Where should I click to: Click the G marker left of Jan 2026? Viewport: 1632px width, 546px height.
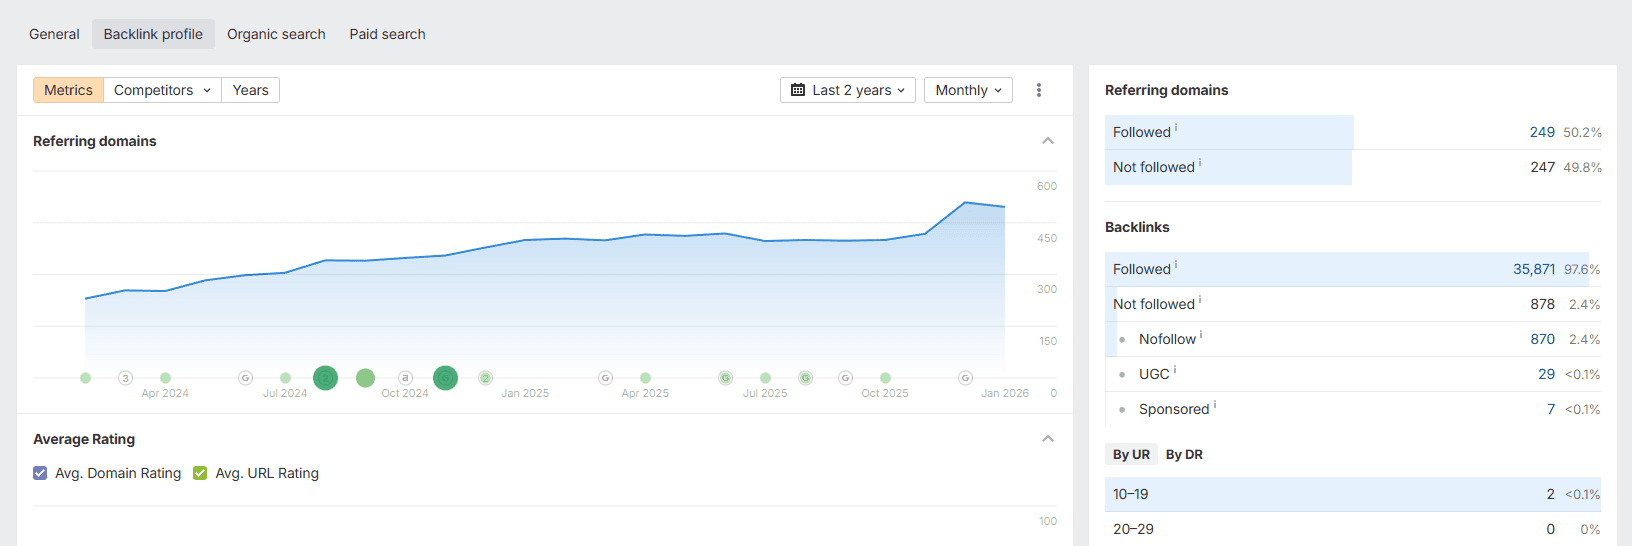click(965, 378)
